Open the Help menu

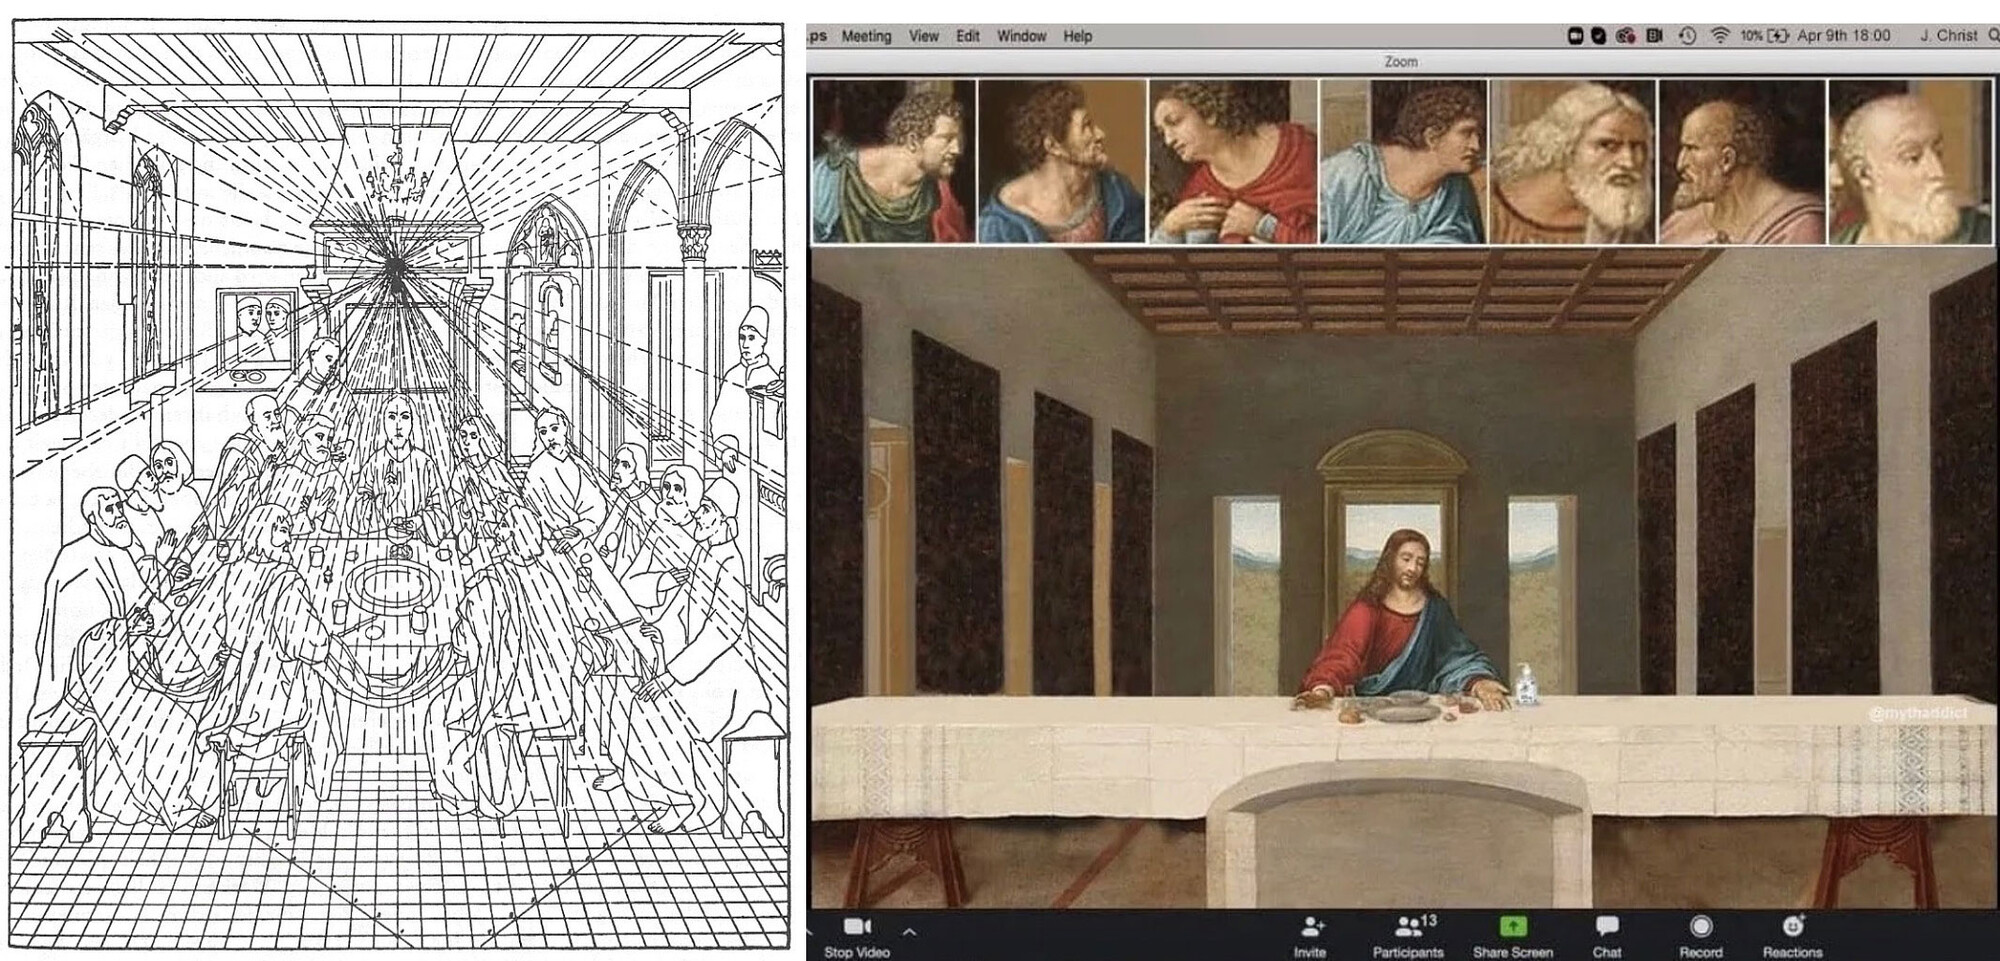tap(1077, 36)
